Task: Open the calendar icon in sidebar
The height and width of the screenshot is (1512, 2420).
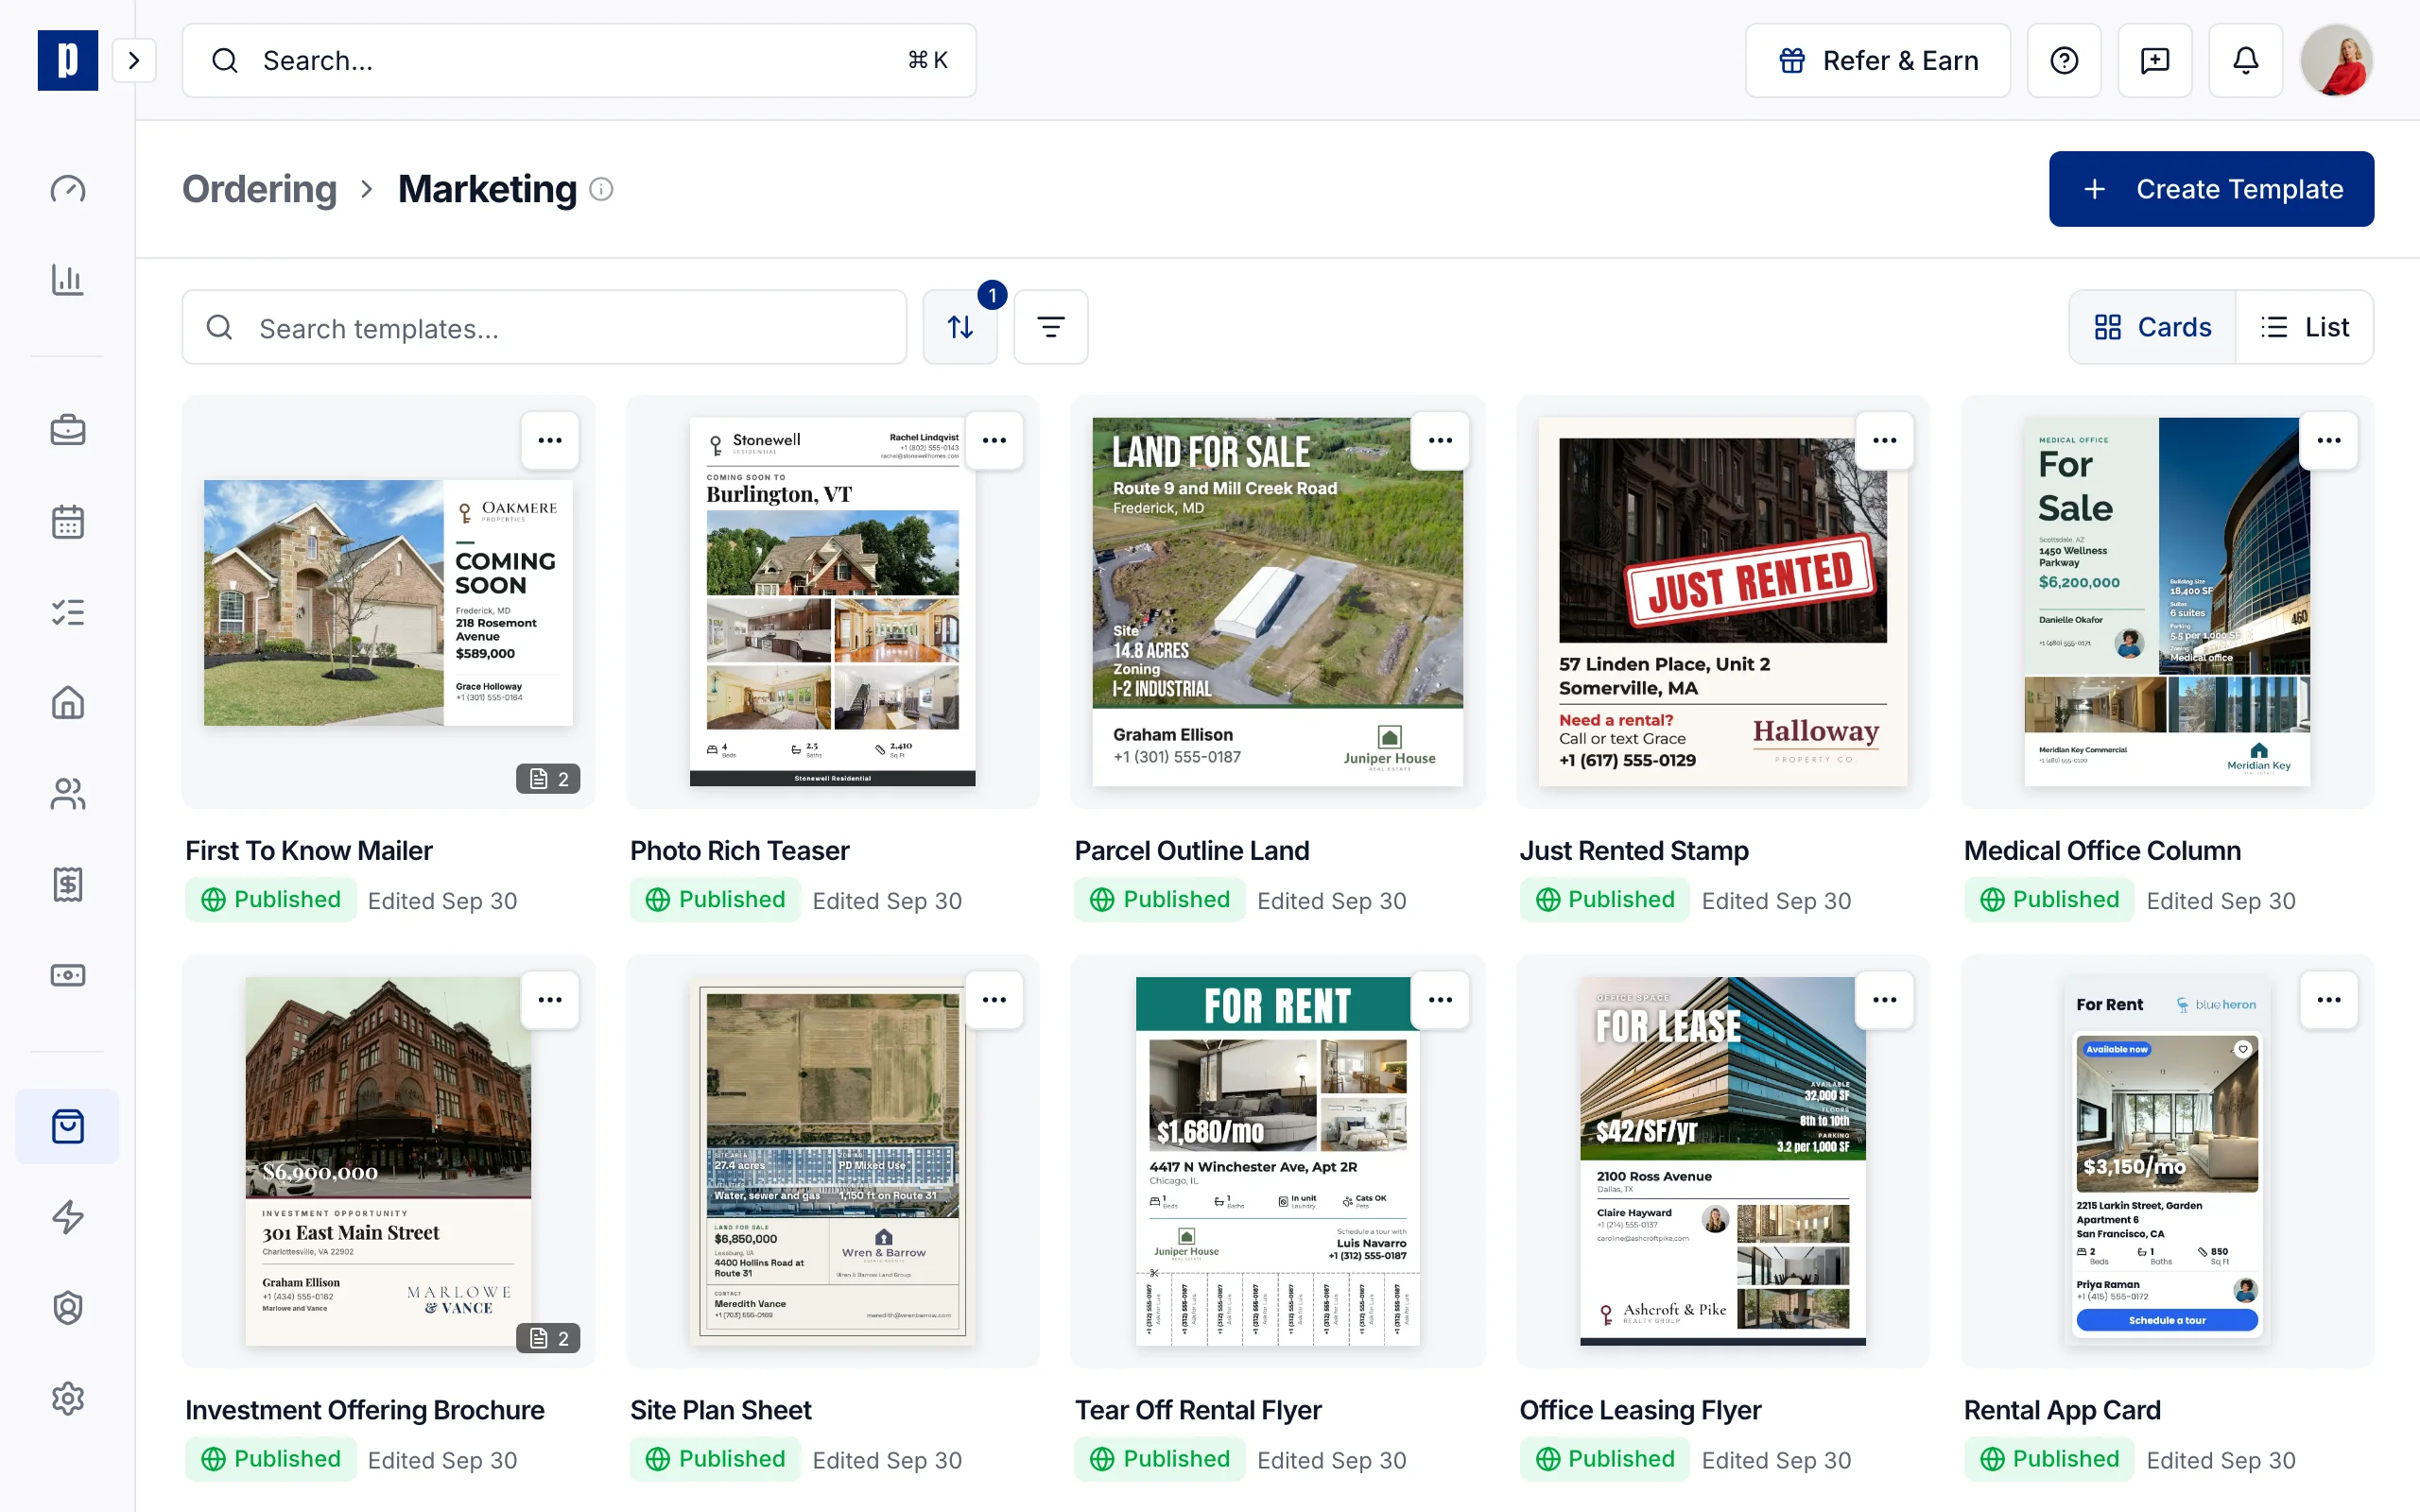Action: click(67, 521)
